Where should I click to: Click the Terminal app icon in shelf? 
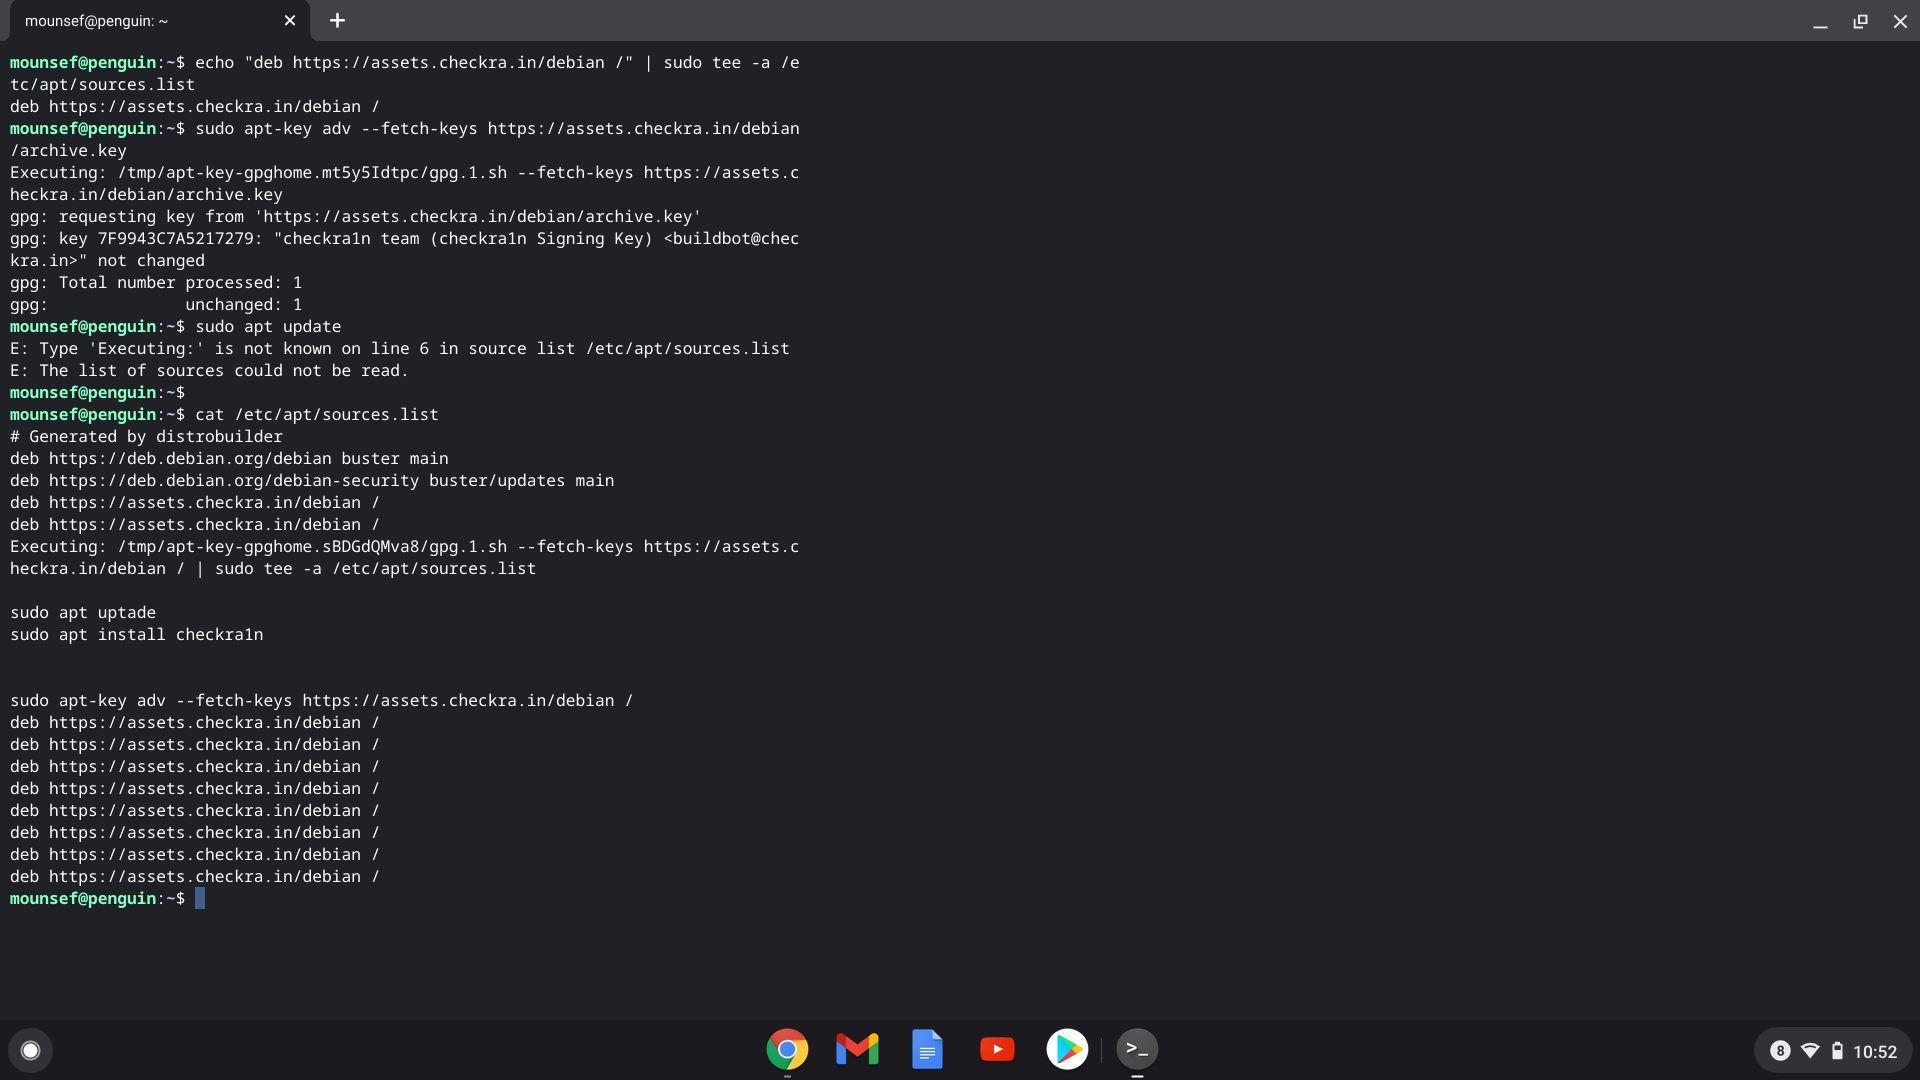(x=1137, y=1049)
